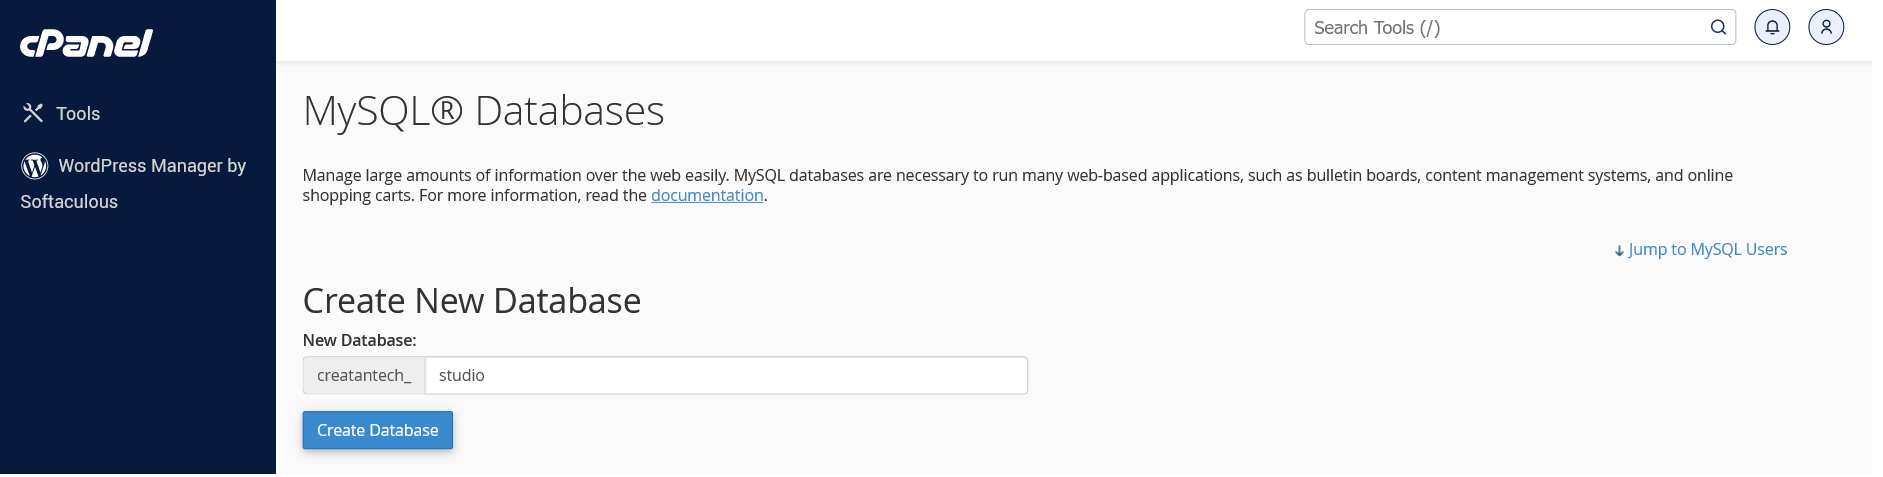Click the down arrow beside Jump to MySQL Users
Screen dimensions: 1883x477
coord(1619,251)
